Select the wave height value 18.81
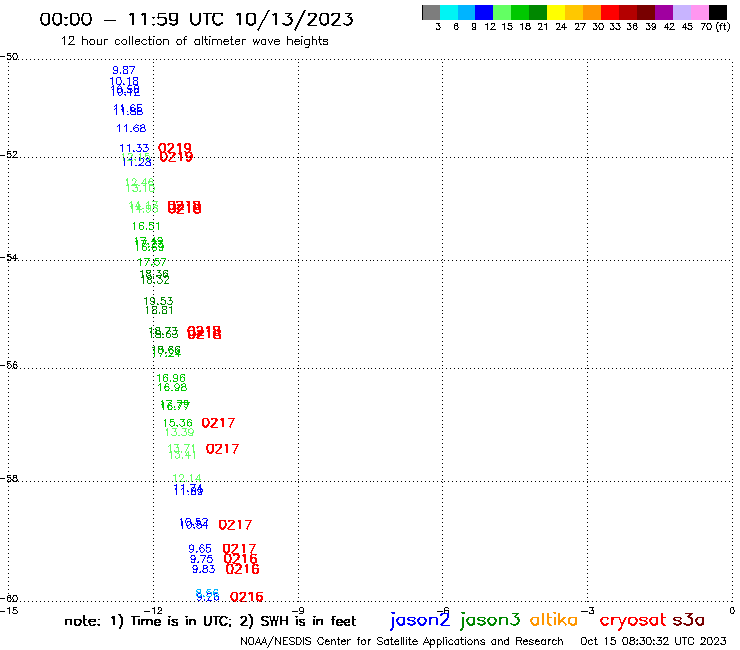Viewport: 740px width, 650px height. pyautogui.click(x=159, y=311)
